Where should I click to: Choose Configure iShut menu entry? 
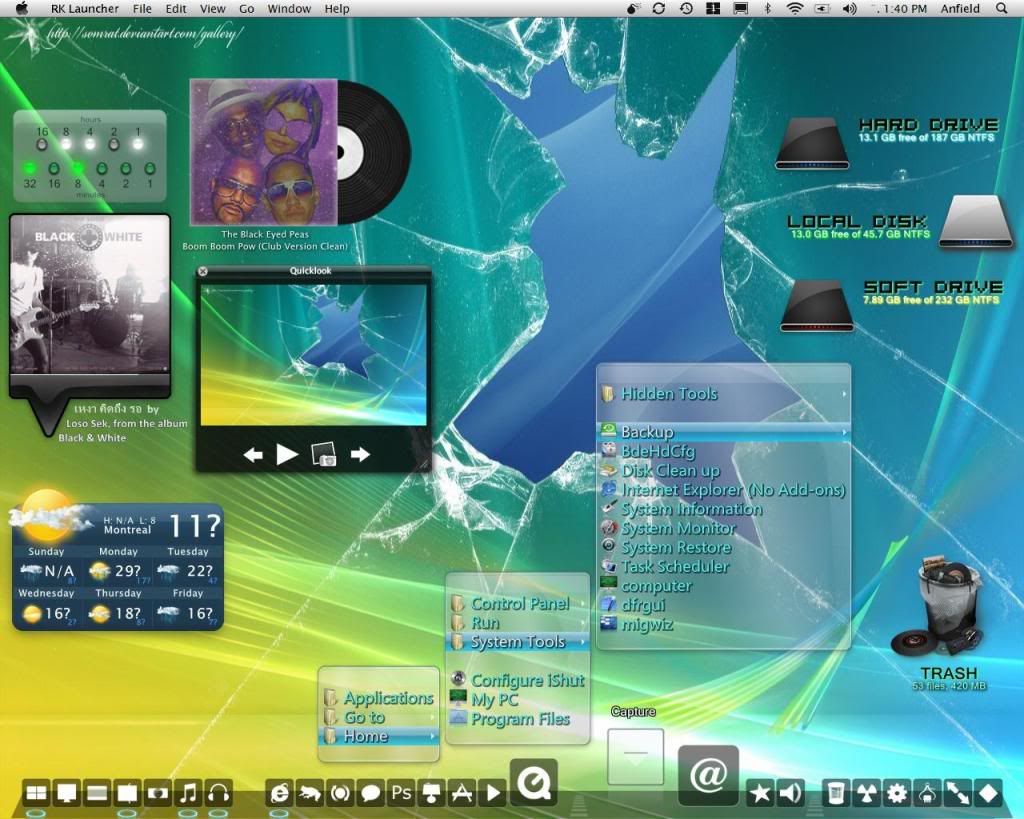point(517,681)
